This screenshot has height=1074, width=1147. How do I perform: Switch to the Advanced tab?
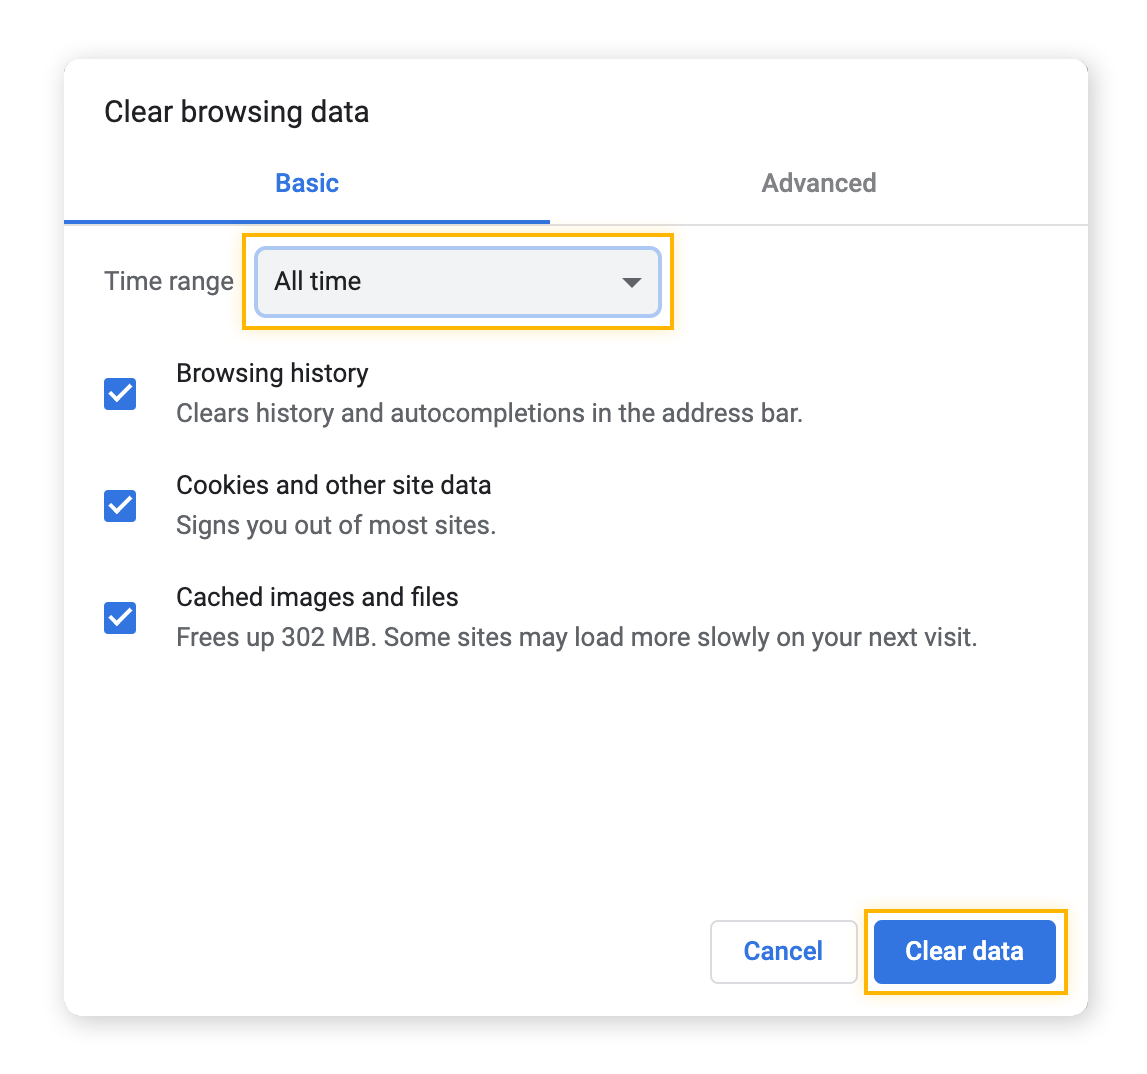(819, 183)
